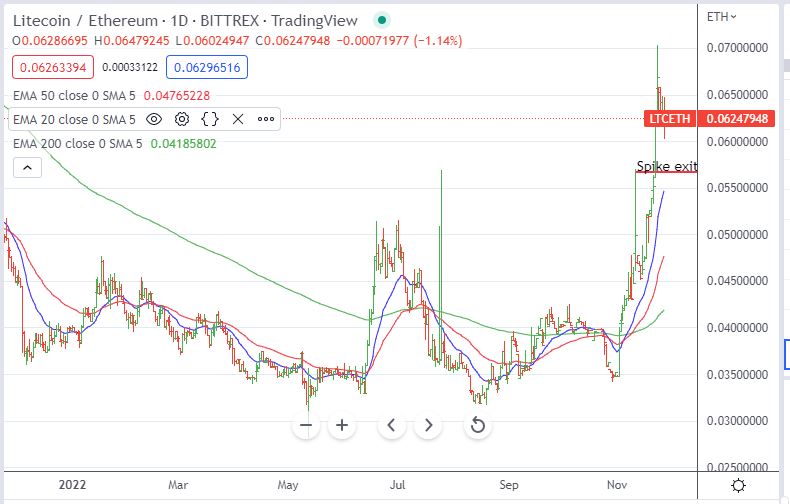Click the Jul label on time axis
790x504 pixels.
click(397, 485)
